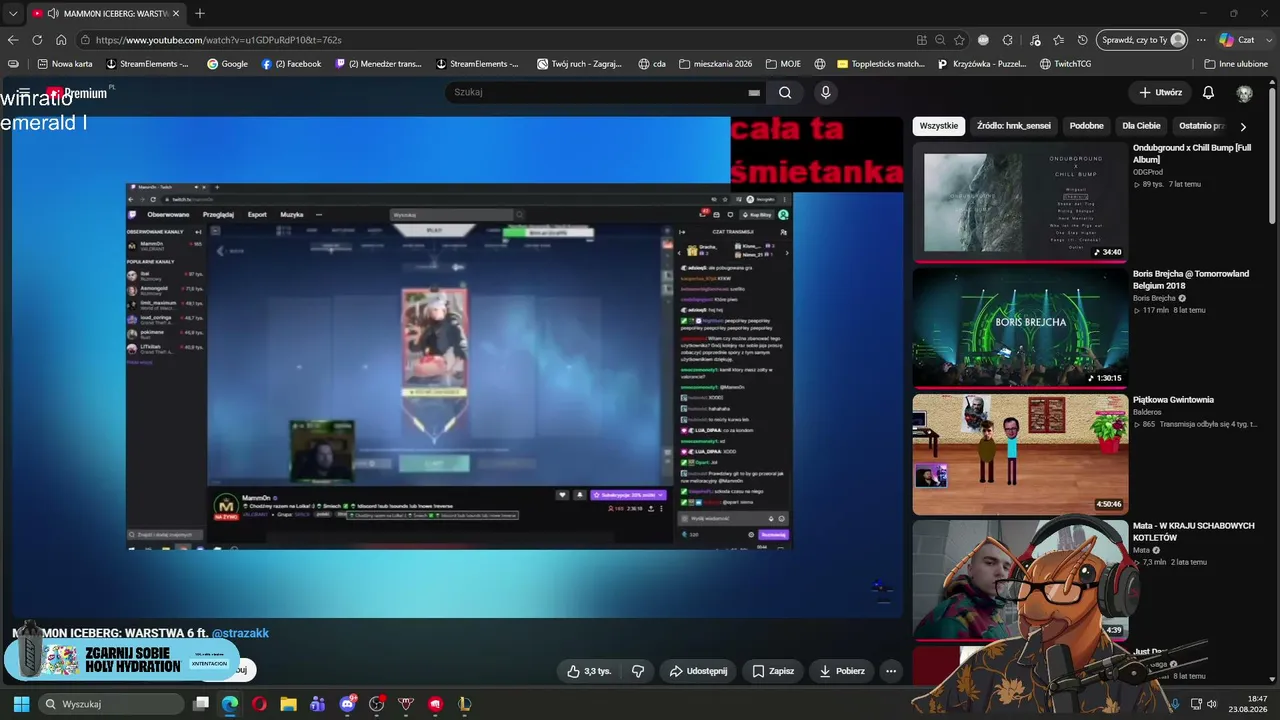Open the MOJE bookmarks folder
1280x720 pixels.
783,64
